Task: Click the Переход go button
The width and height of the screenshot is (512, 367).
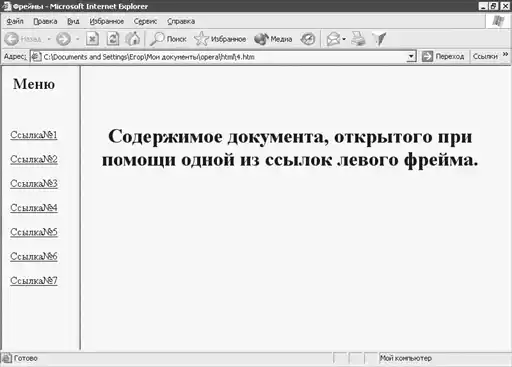Action: coord(443,57)
